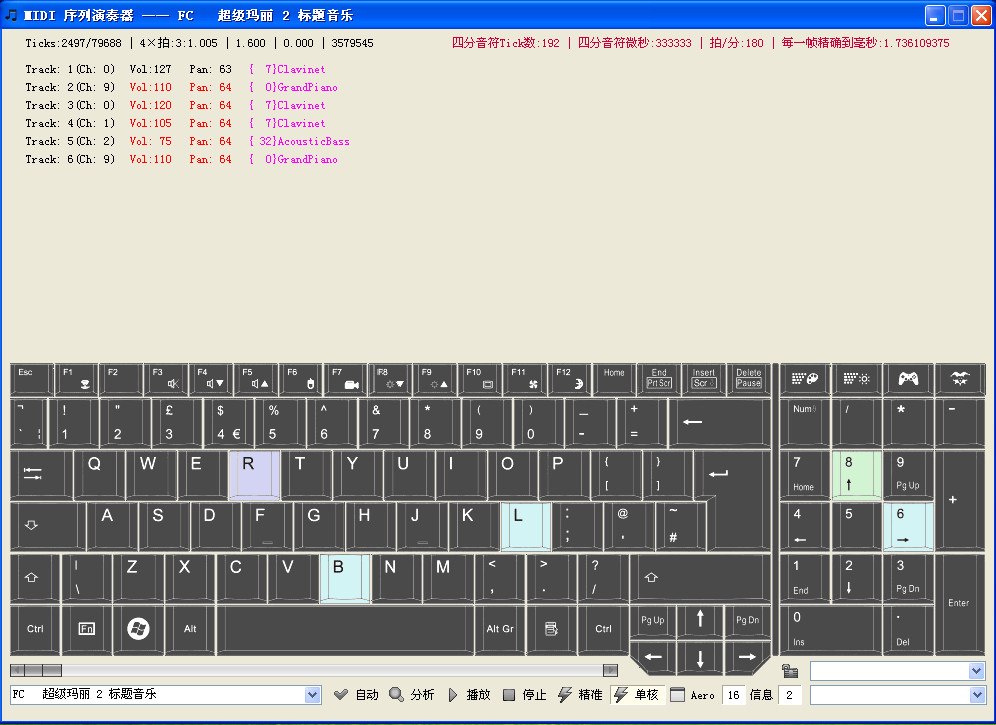
Task: Click the highlighted R key
Action: (254, 475)
